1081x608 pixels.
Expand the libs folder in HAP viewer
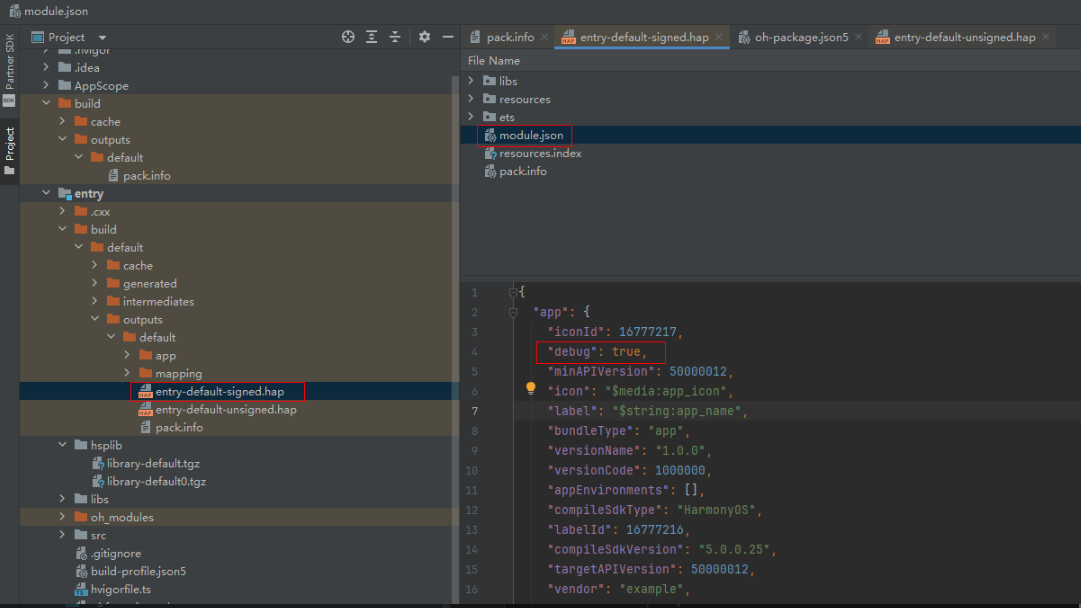471,81
